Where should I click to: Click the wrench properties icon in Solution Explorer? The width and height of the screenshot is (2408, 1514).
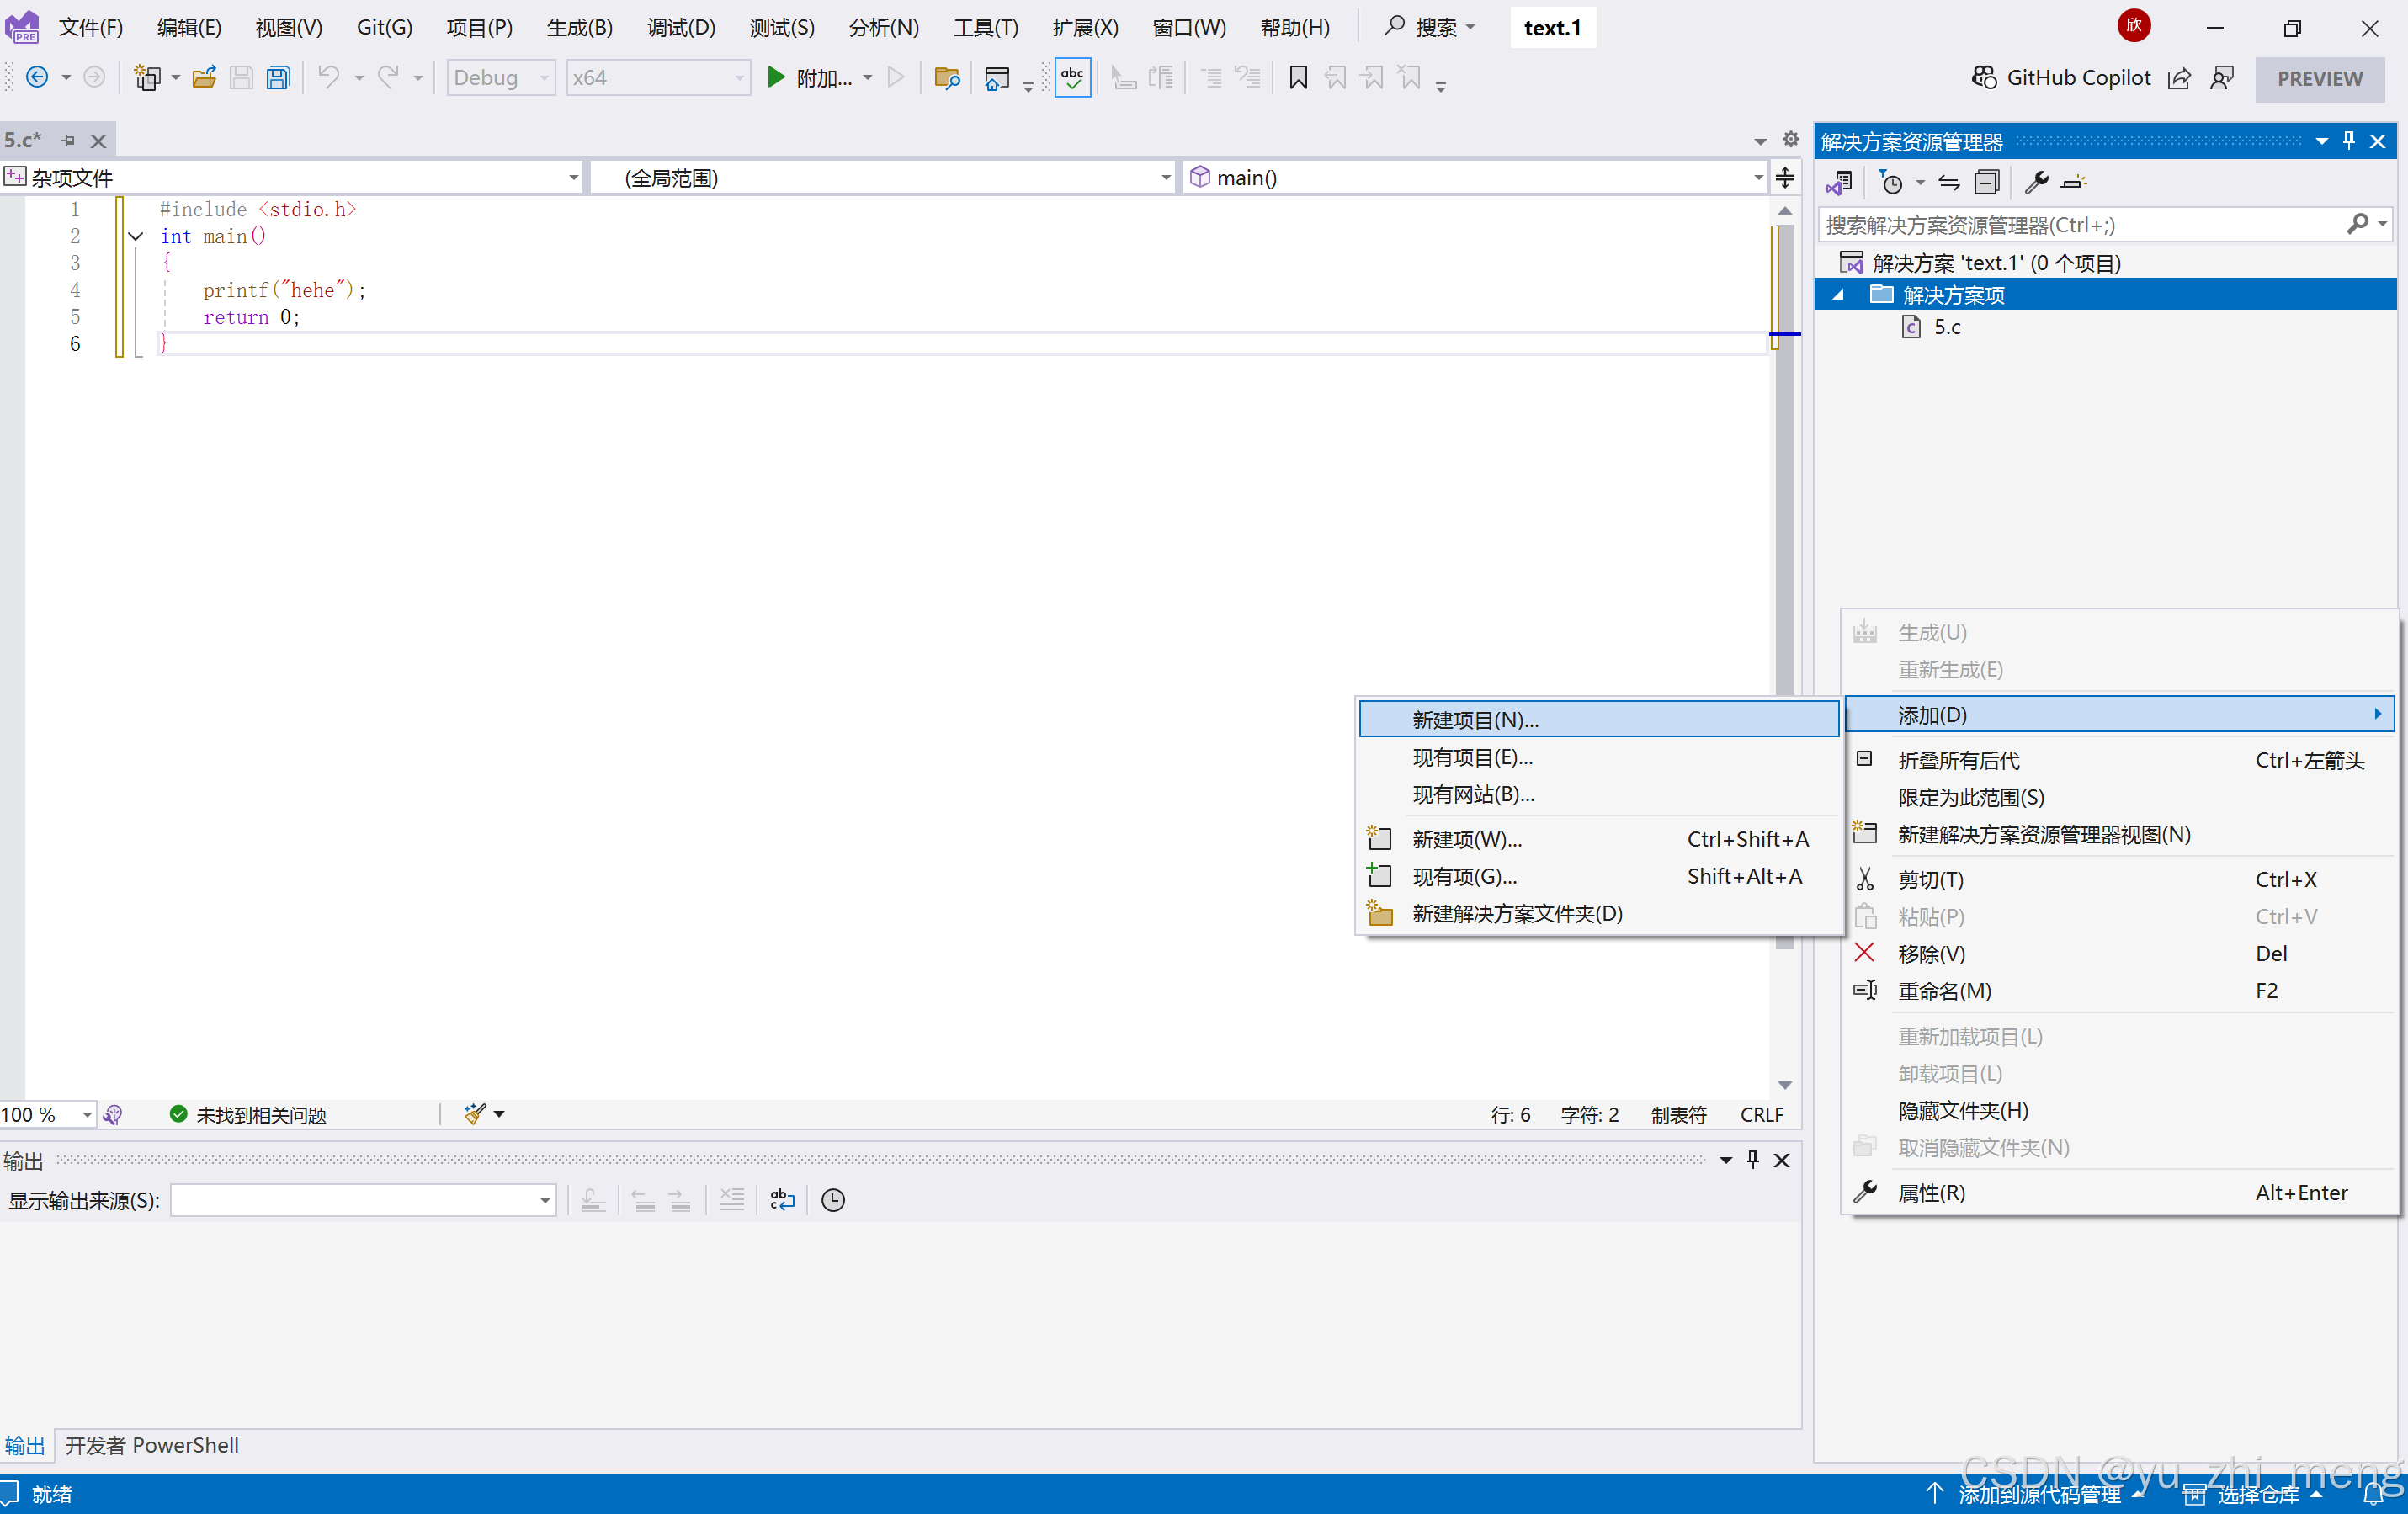coord(2035,183)
